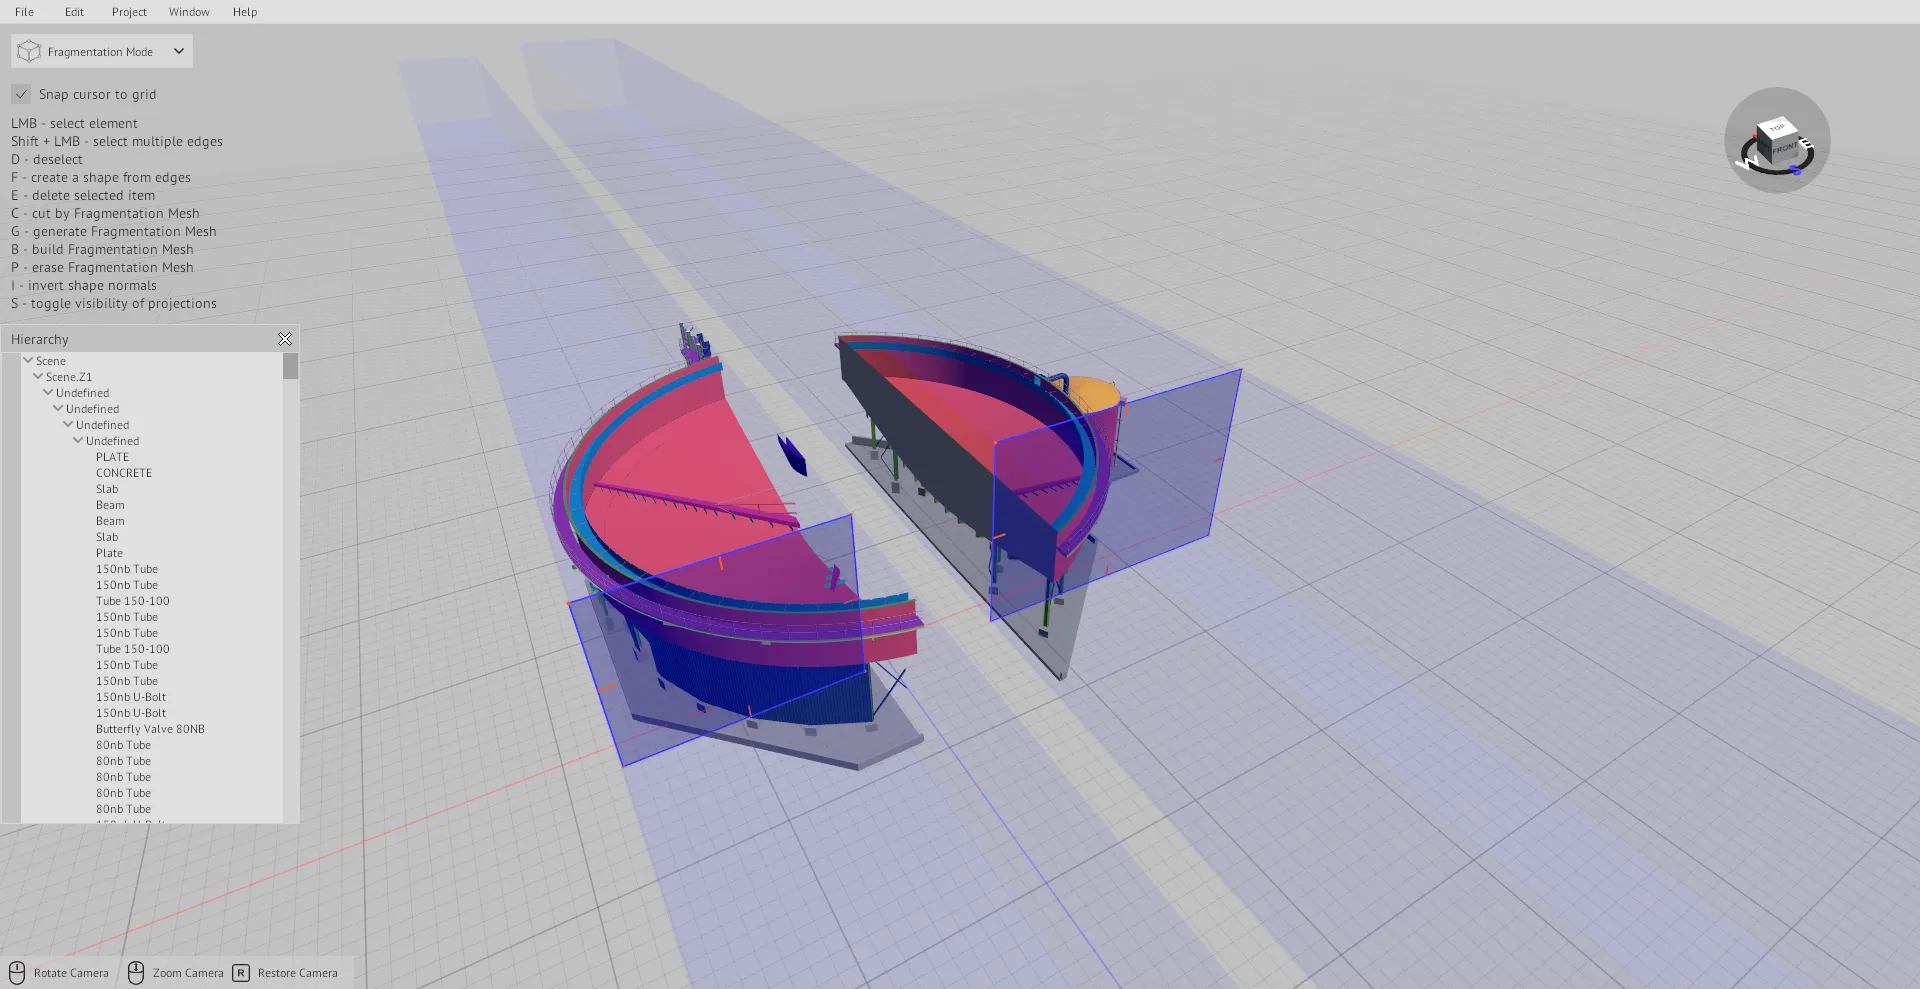Click 'S - toggle visibility of projections' hint
Screen dimensions: 1920x989
[x=114, y=303]
